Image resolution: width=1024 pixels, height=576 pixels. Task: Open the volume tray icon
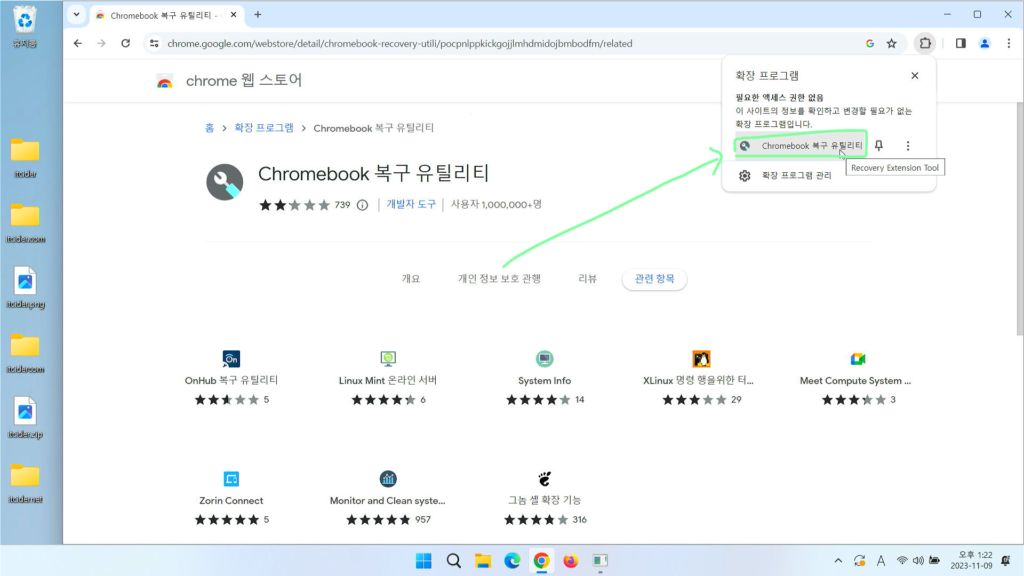tap(918, 561)
